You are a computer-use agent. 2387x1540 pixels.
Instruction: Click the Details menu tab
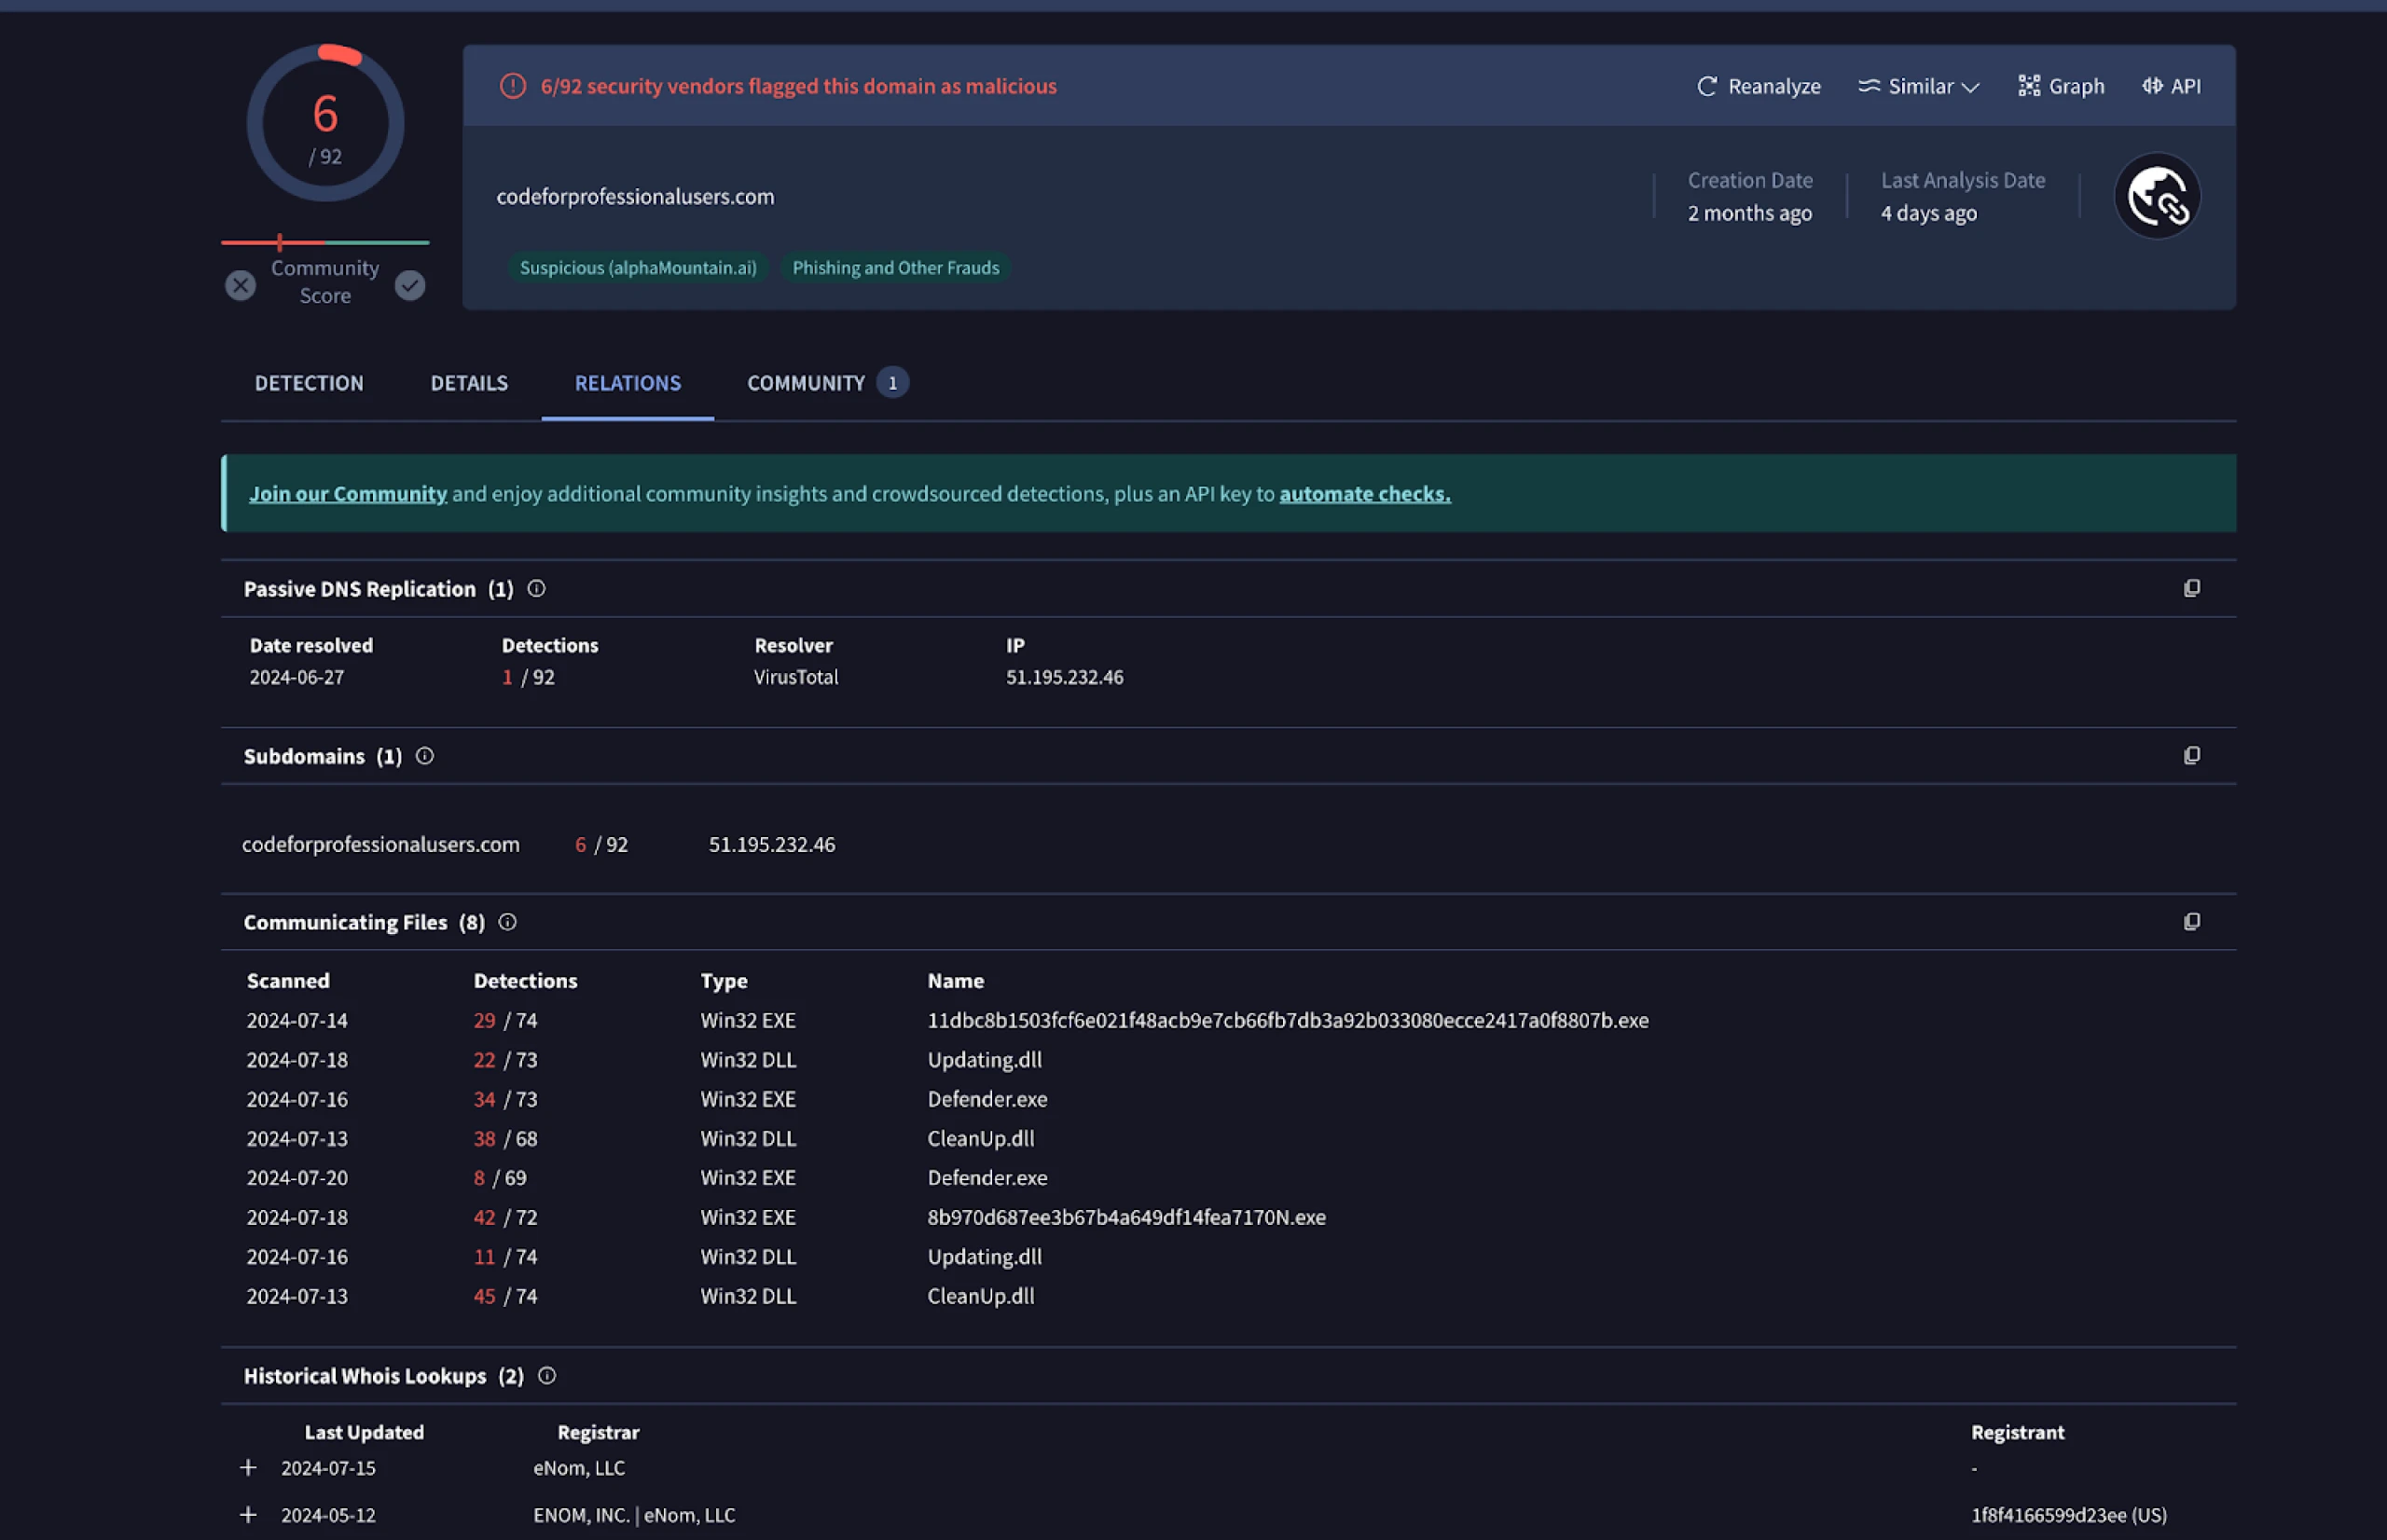point(468,381)
